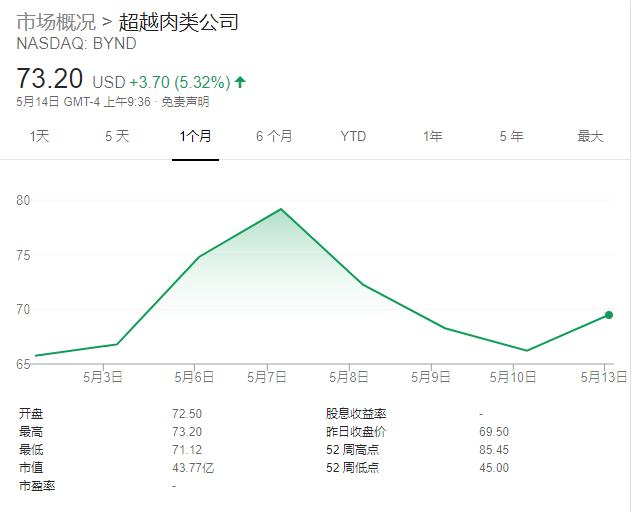This screenshot has height=512, width=643.
Task: Click the opening value 72.50
Action: (187, 414)
